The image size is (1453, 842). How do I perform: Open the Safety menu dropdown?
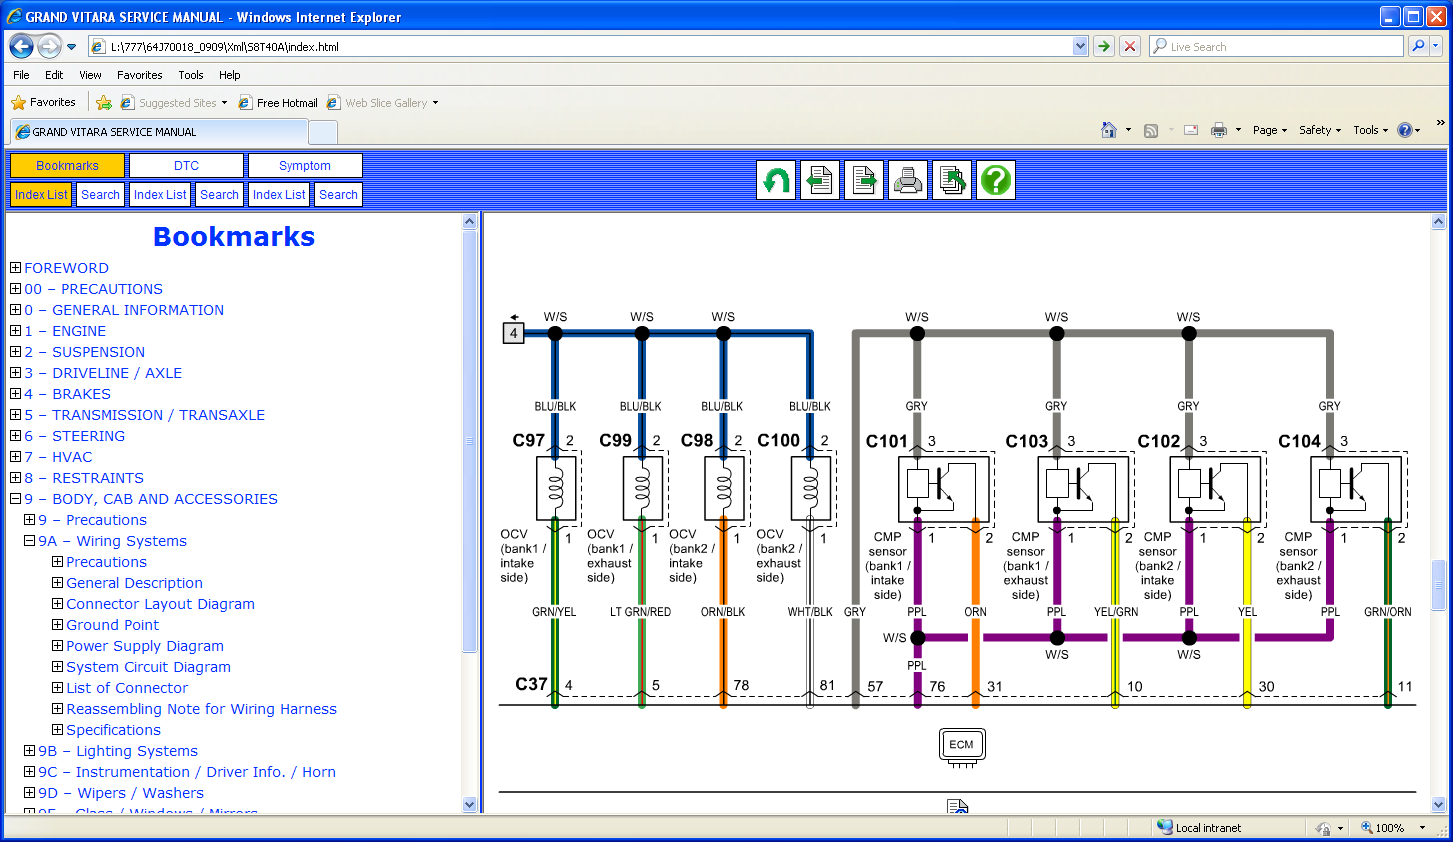click(1320, 130)
